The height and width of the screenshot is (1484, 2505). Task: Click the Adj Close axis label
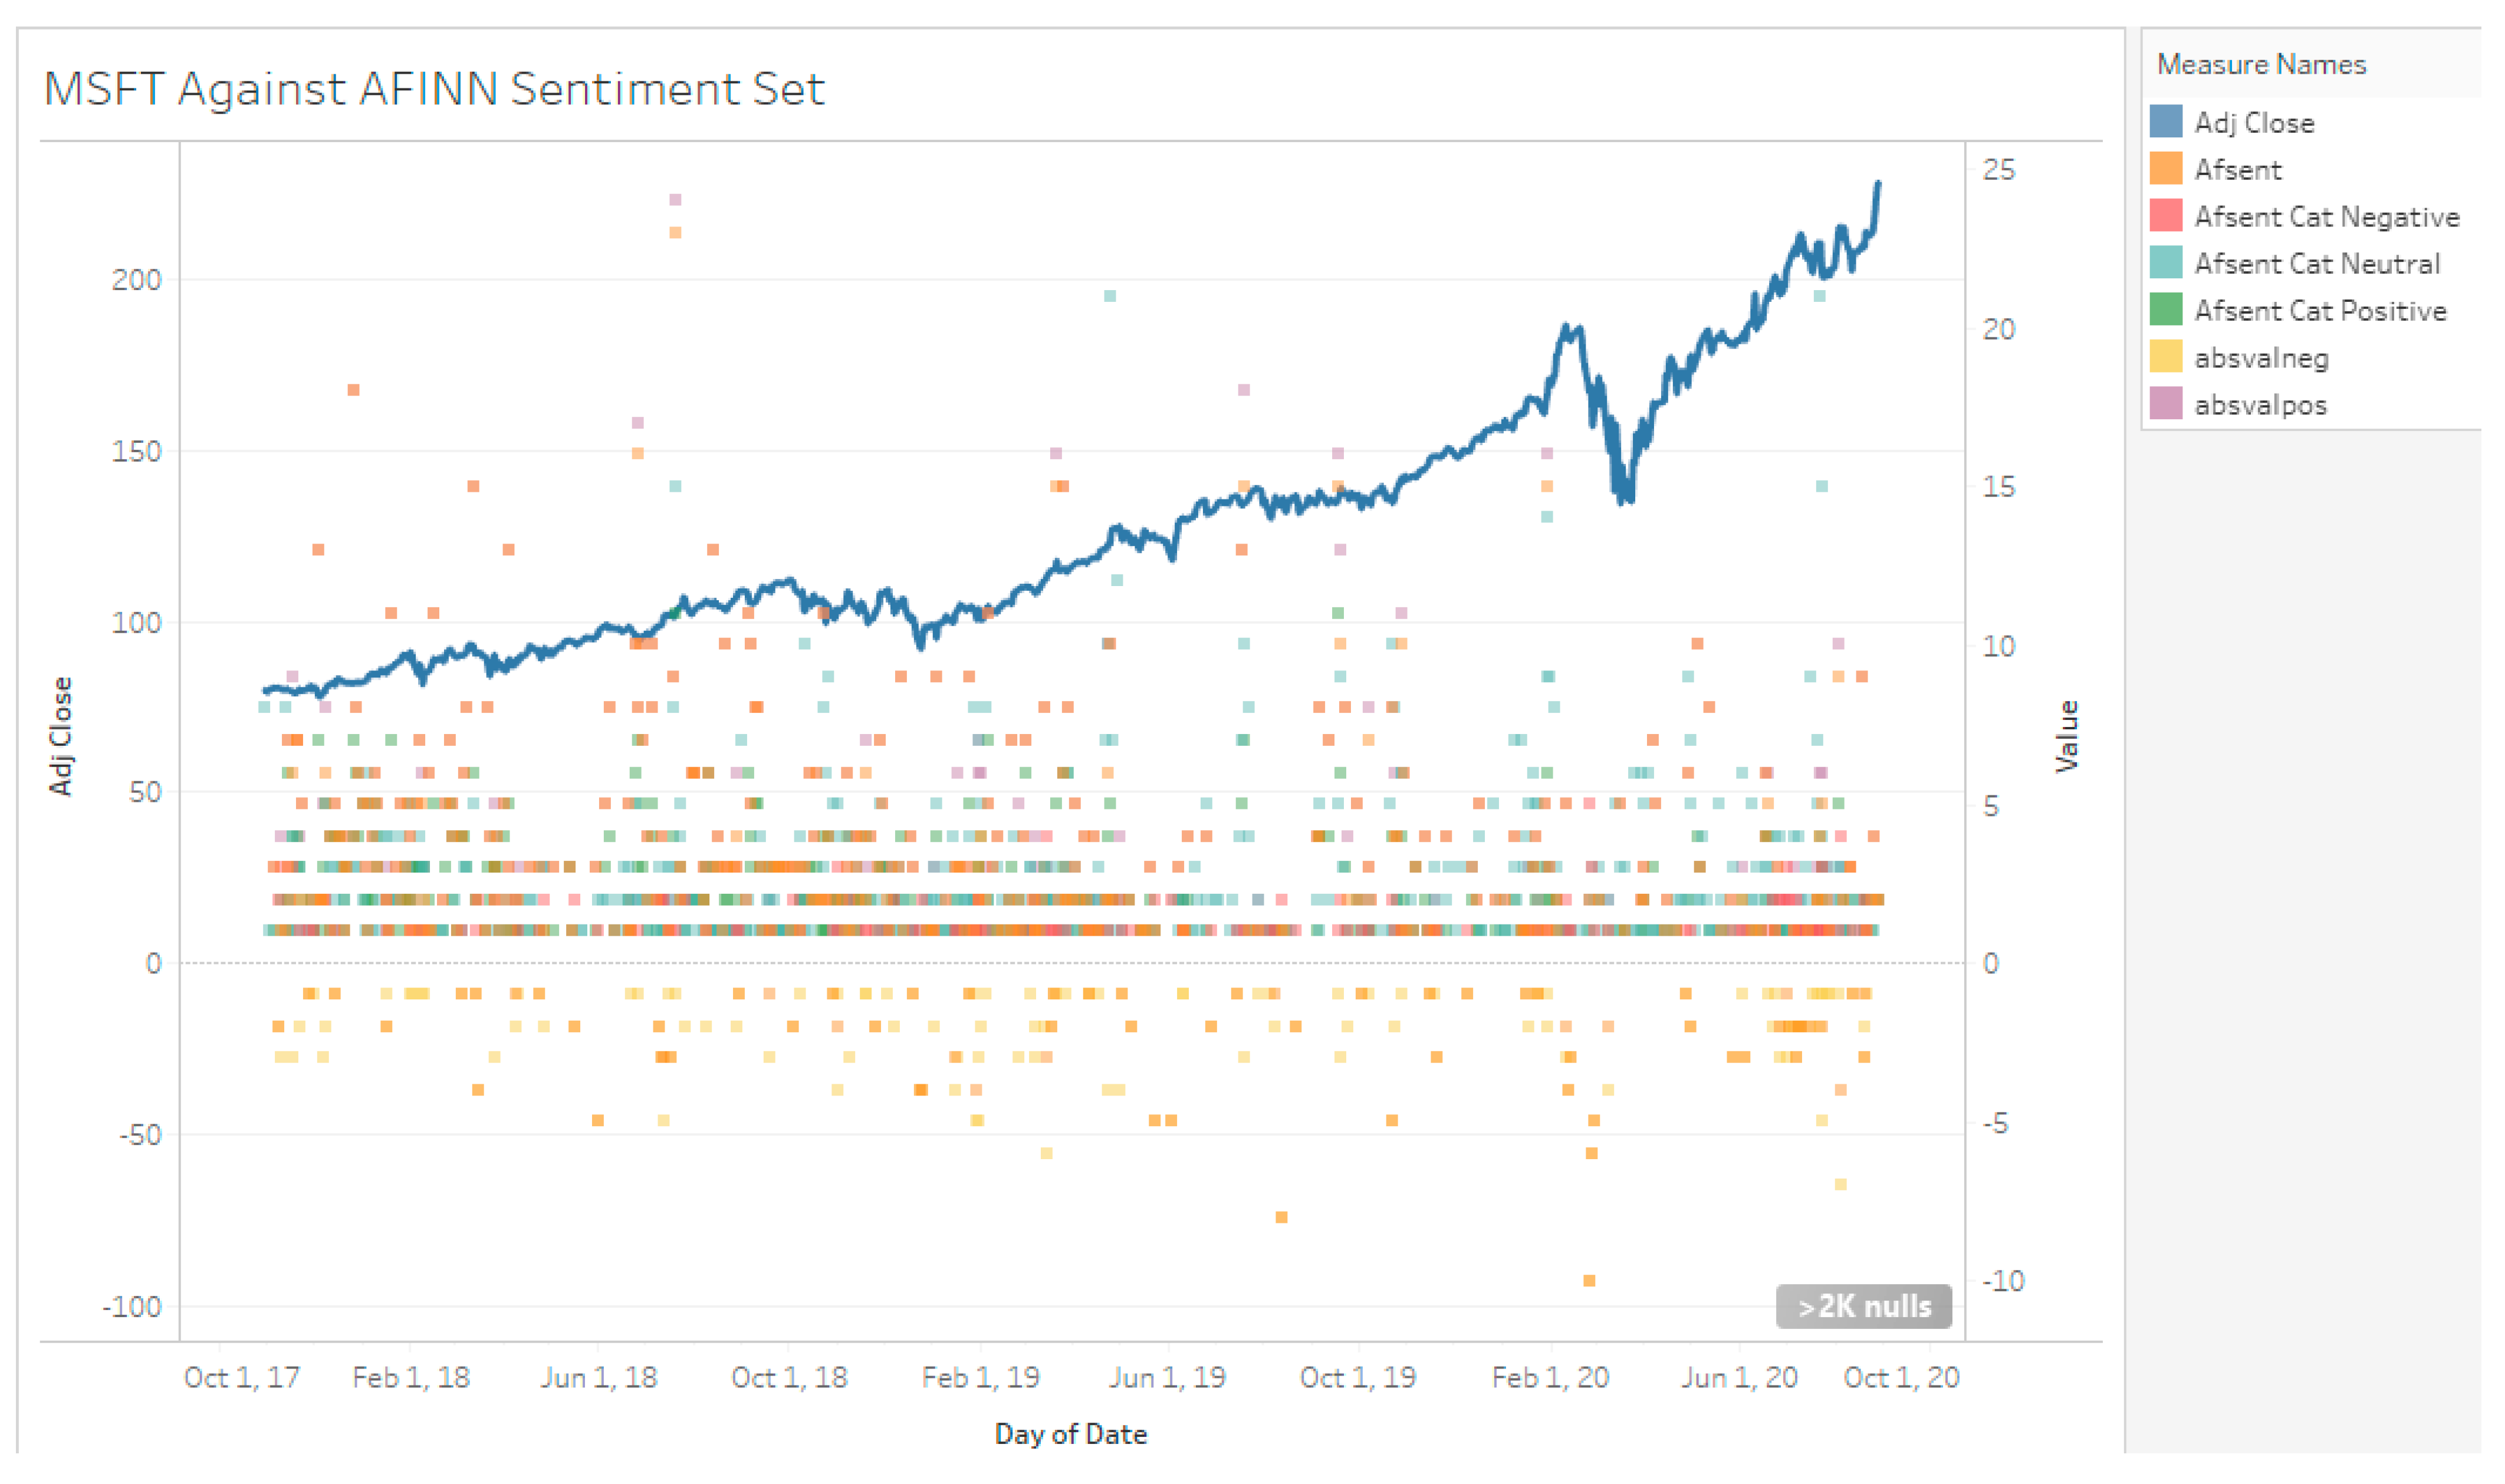click(61, 736)
